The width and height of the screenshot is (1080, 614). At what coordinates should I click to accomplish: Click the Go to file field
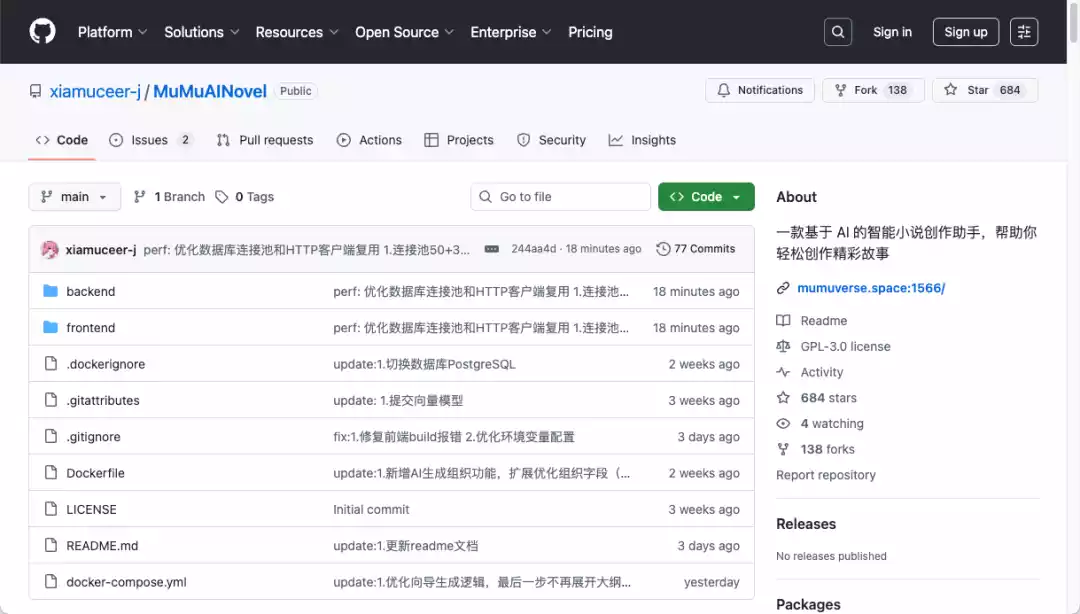(x=560, y=197)
